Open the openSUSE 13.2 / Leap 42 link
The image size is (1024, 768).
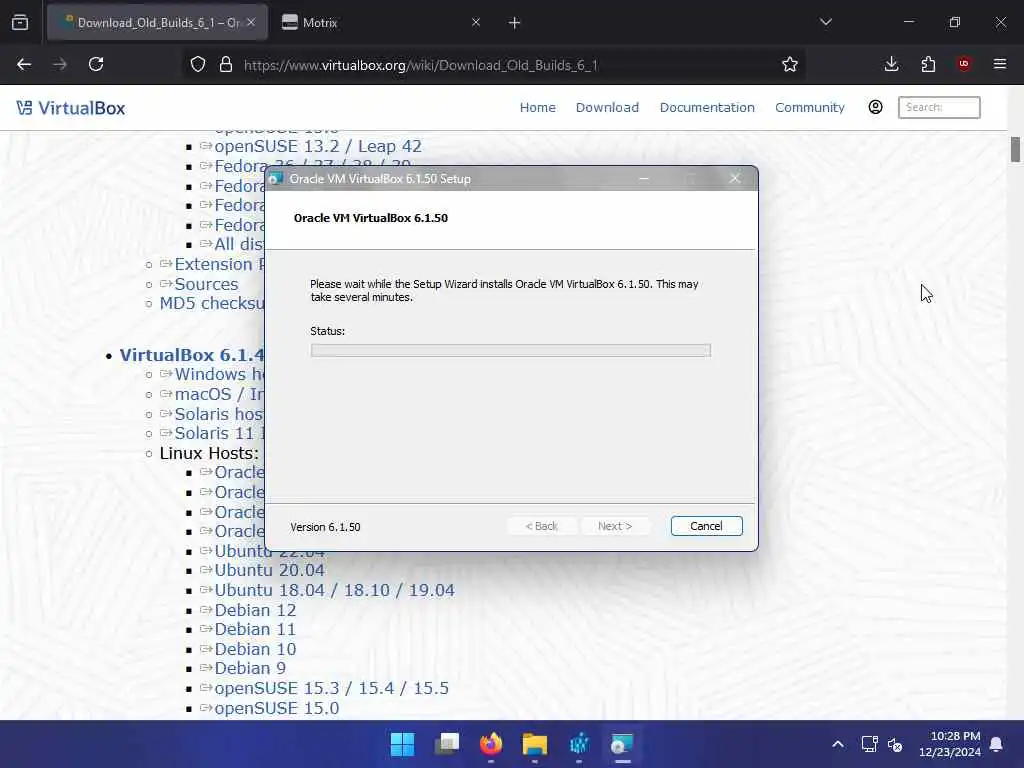318,146
